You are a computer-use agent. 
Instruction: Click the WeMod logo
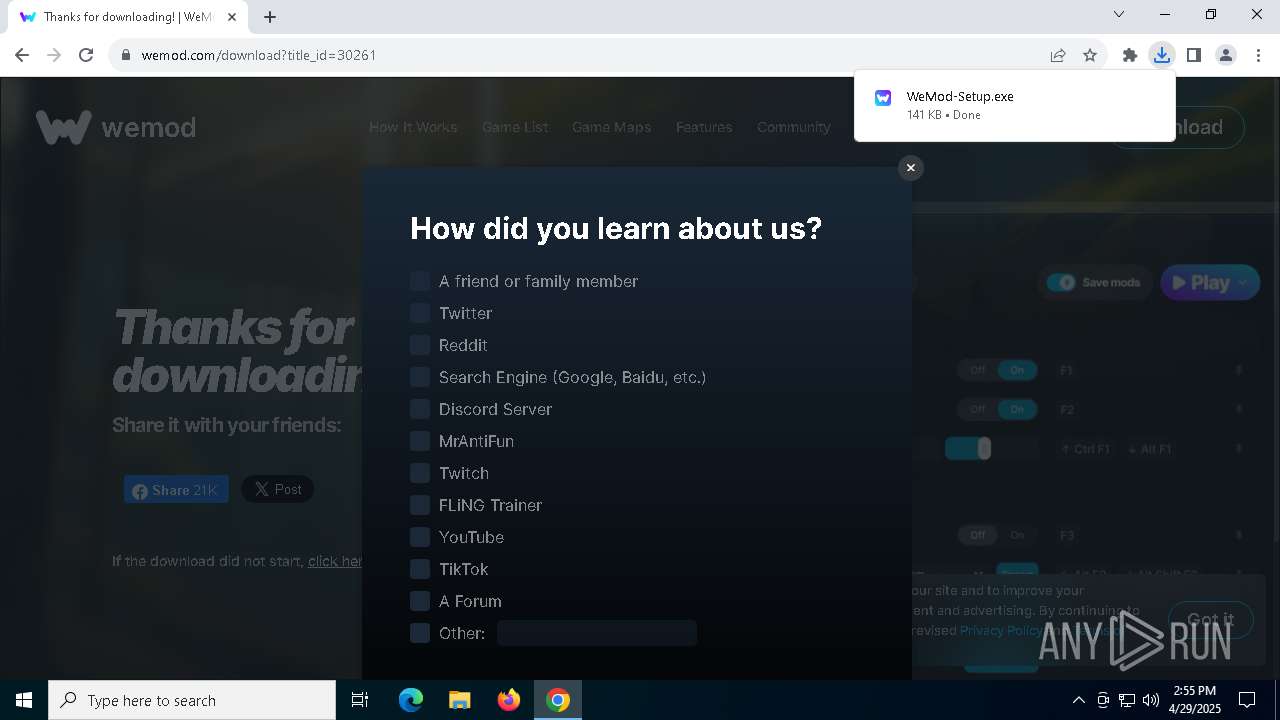(116, 128)
